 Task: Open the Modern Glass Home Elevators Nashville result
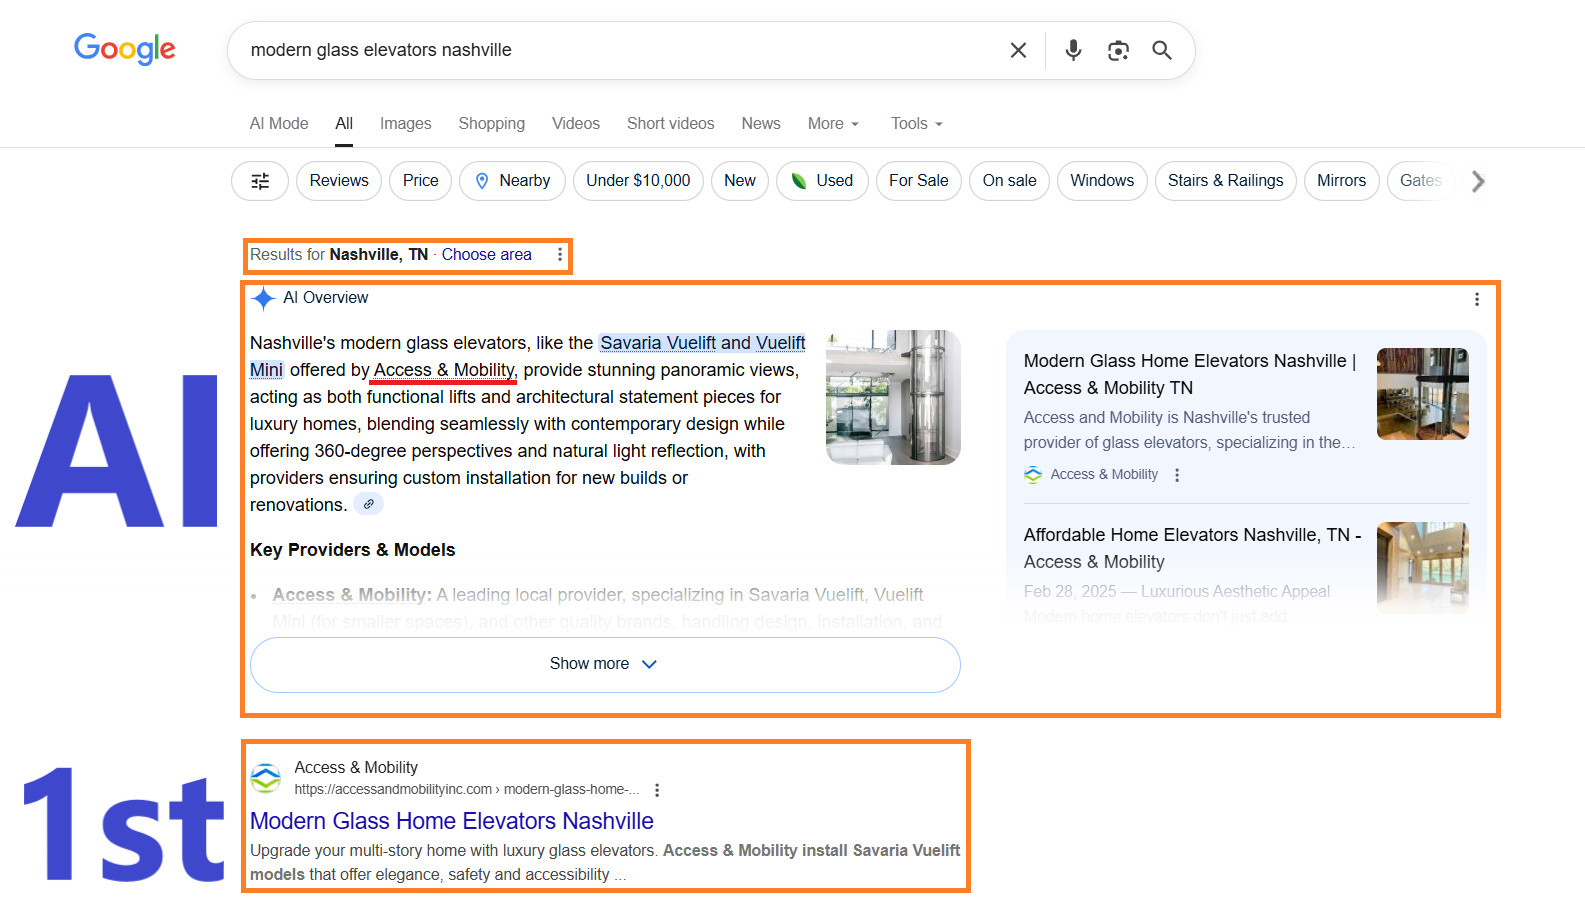coord(451,821)
